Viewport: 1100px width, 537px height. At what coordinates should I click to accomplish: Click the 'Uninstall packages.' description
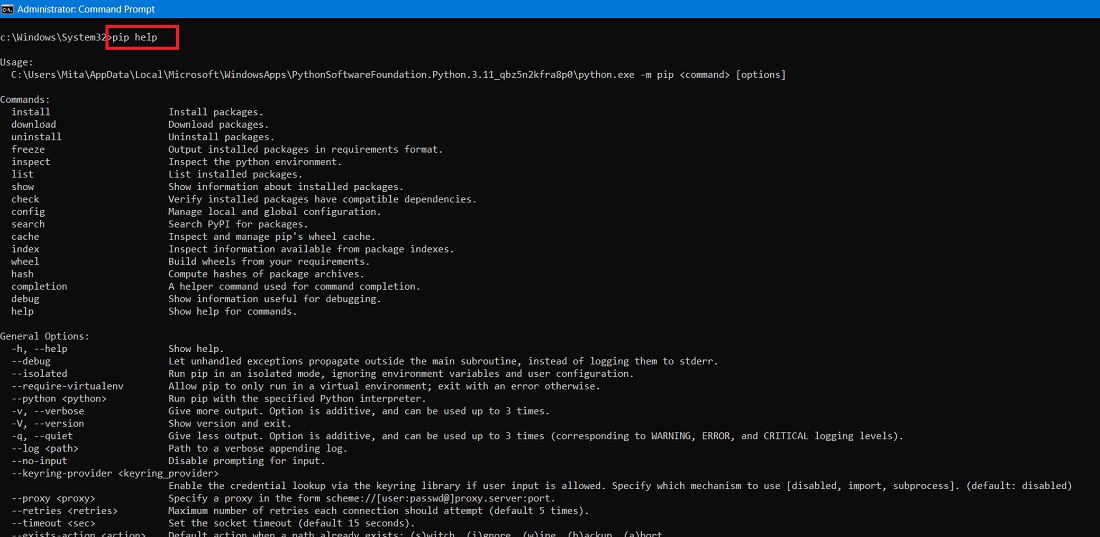click(222, 137)
